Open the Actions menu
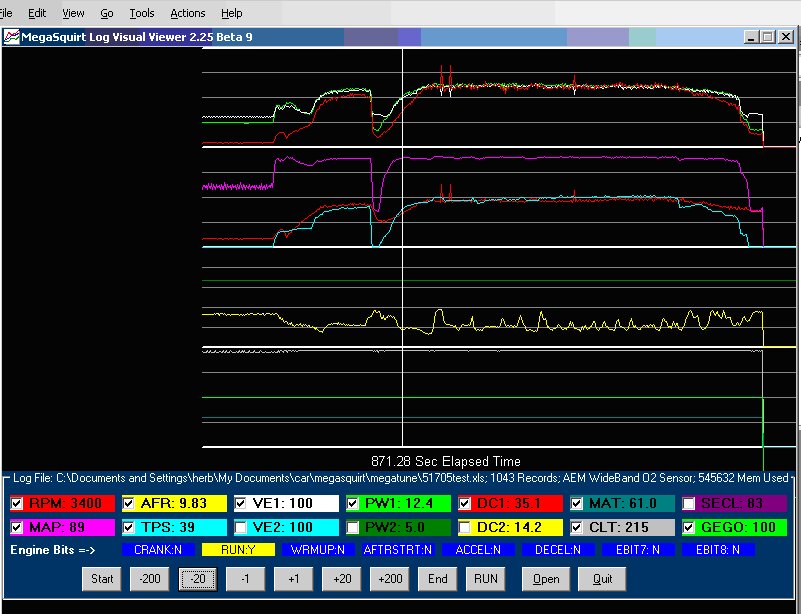This screenshot has height=614, width=801. (187, 13)
